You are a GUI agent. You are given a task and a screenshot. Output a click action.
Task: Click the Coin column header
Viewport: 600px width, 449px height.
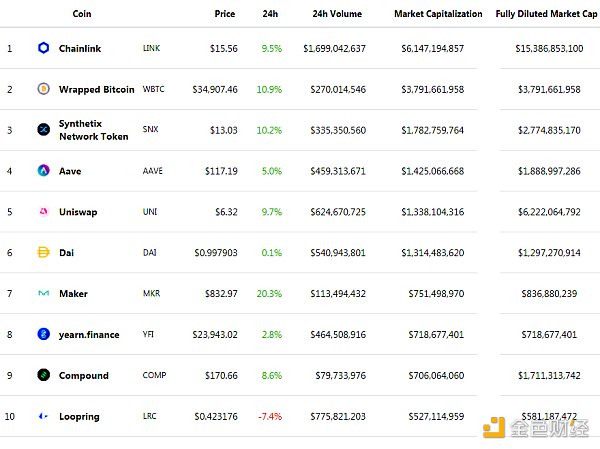tap(83, 14)
